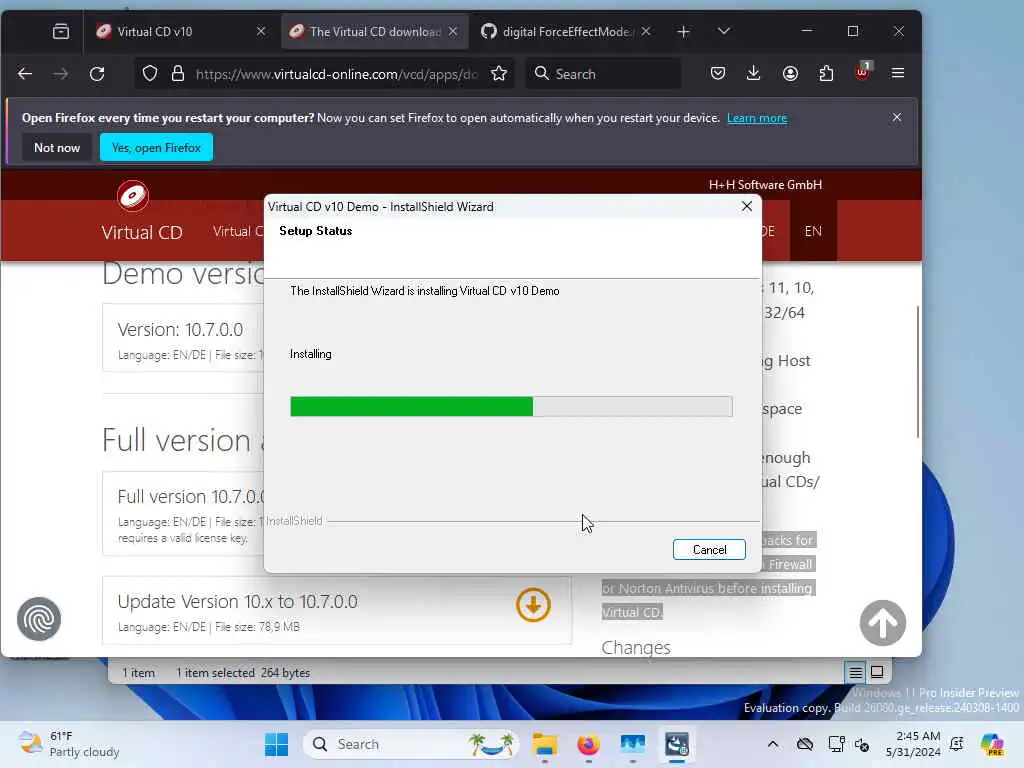Close the InstallShield Wizard dialog
The width and height of the screenshot is (1024, 768).
pyautogui.click(x=746, y=206)
